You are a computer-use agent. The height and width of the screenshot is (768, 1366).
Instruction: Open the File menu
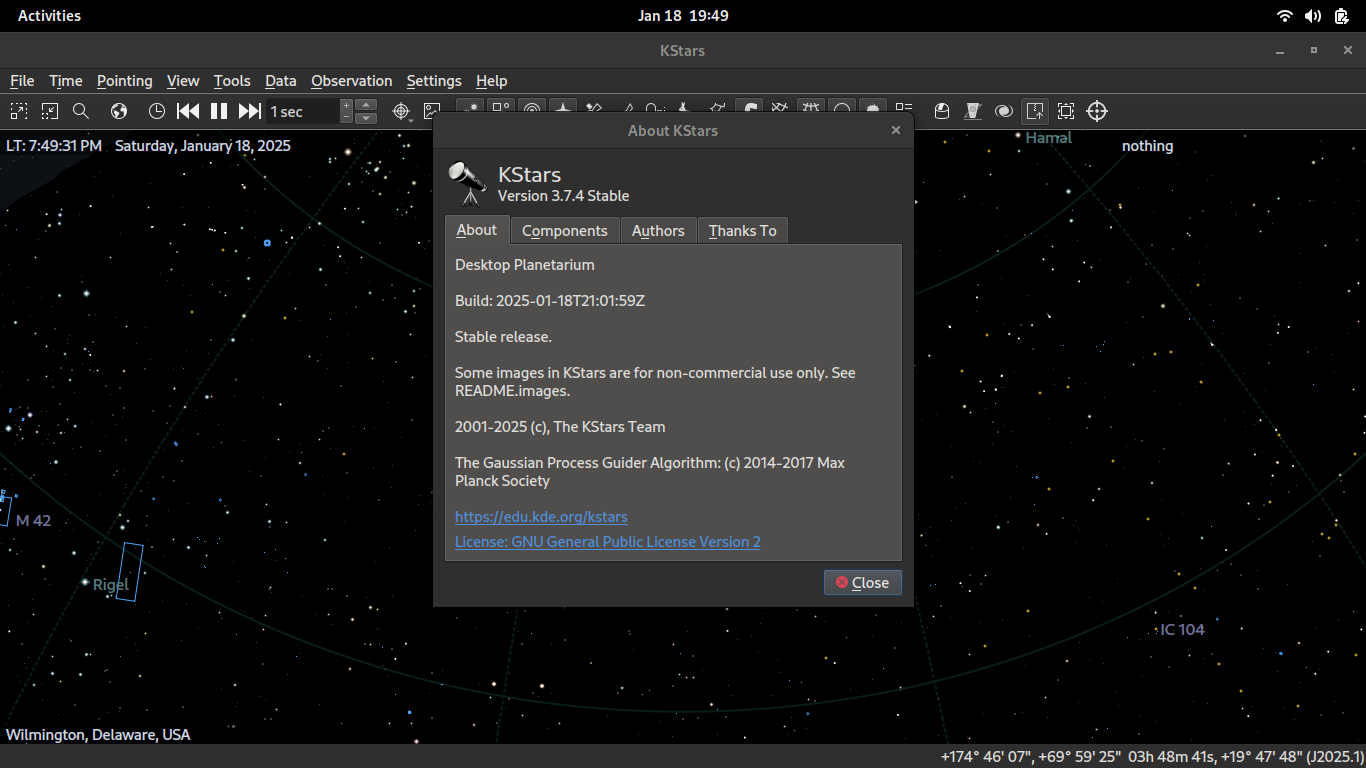tap(22, 81)
